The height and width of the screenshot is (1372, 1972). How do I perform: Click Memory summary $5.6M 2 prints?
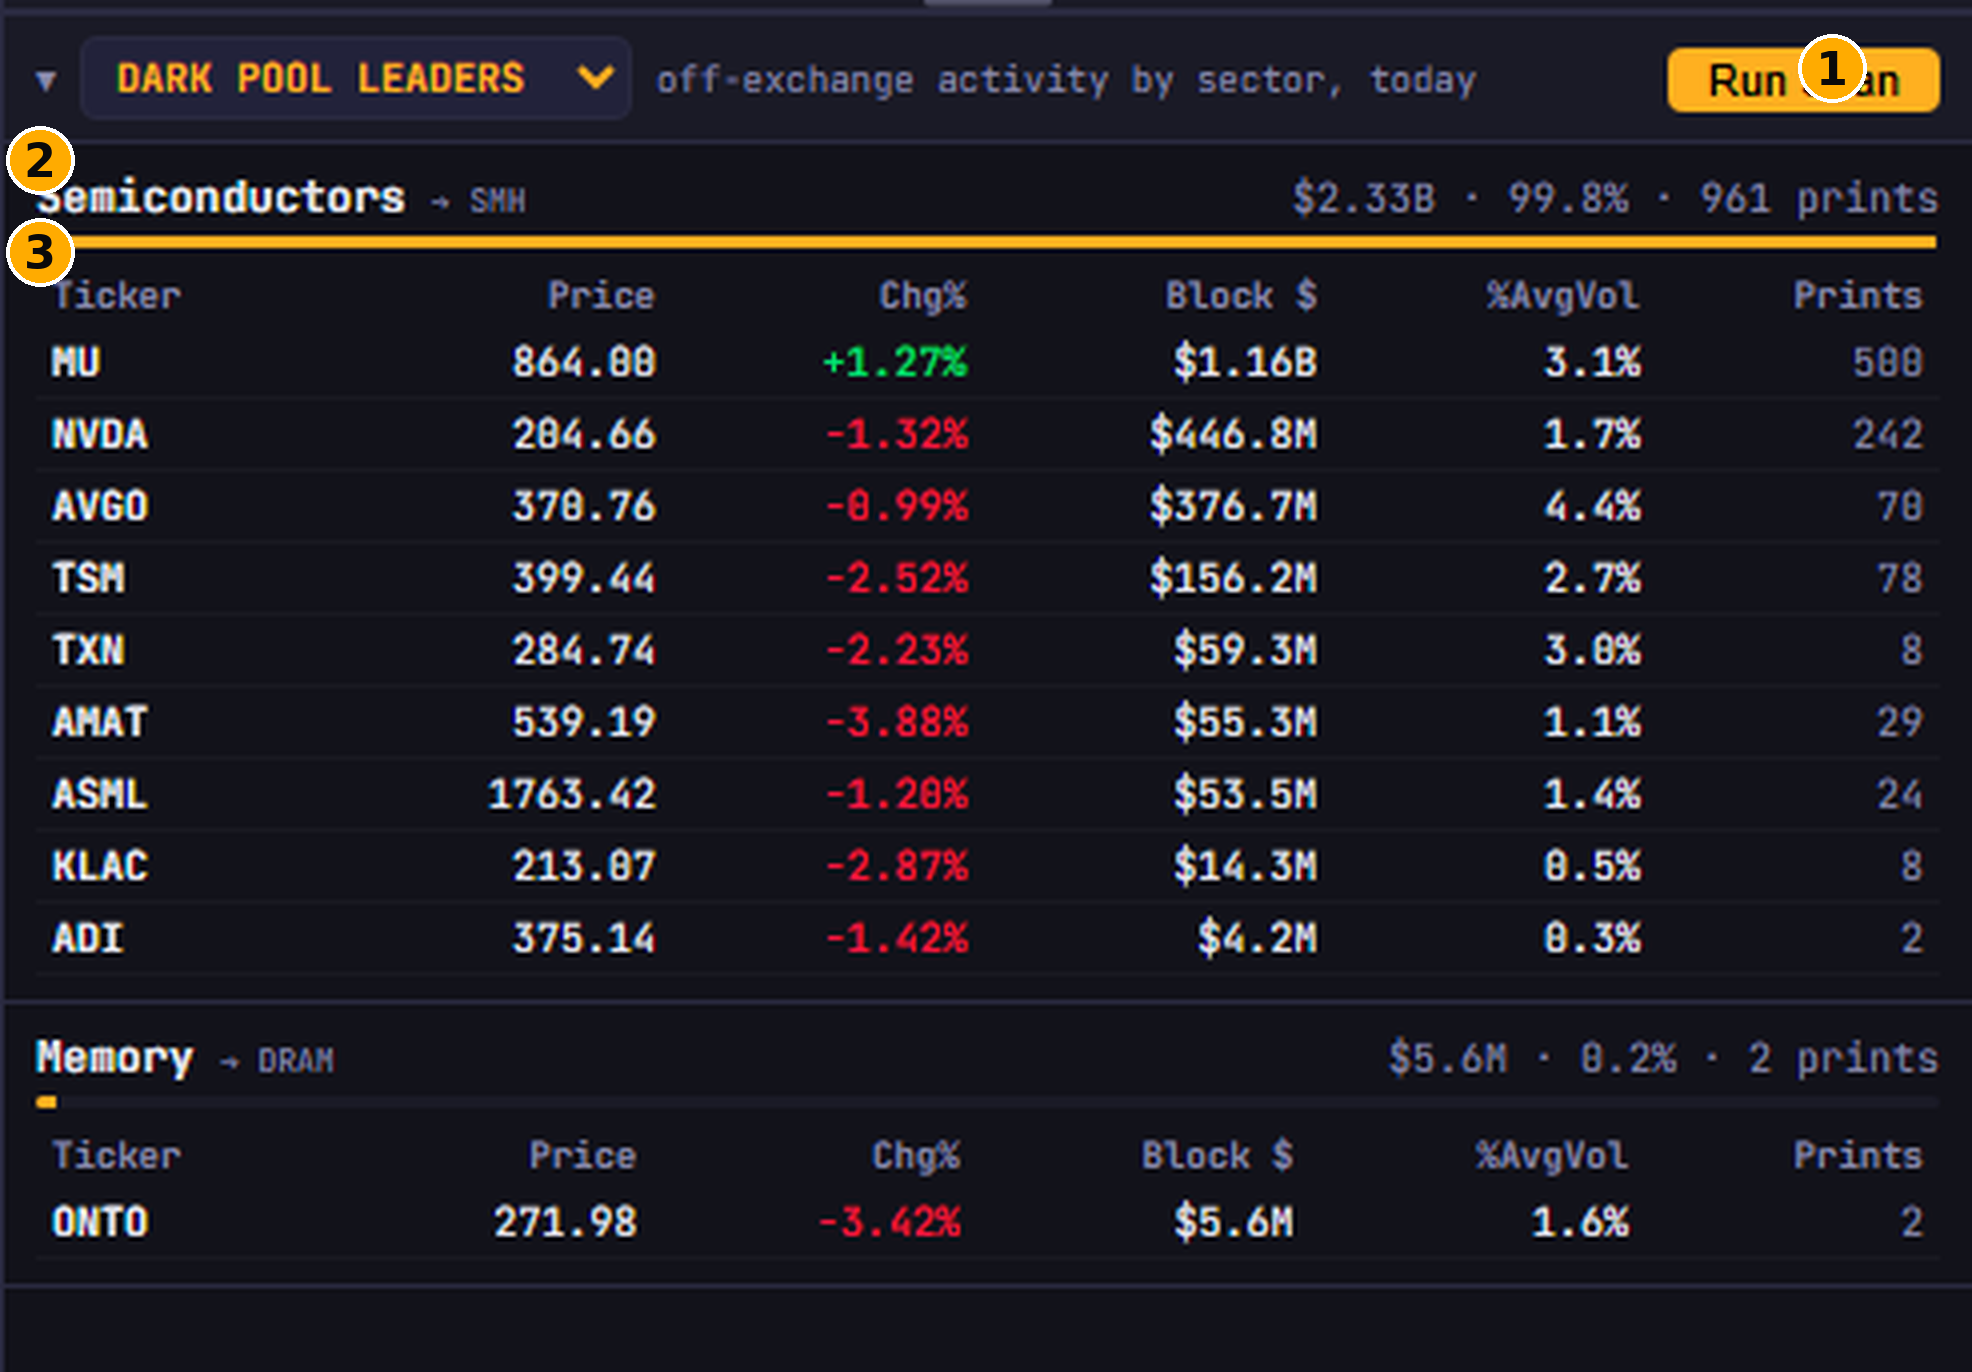tap(1663, 1058)
